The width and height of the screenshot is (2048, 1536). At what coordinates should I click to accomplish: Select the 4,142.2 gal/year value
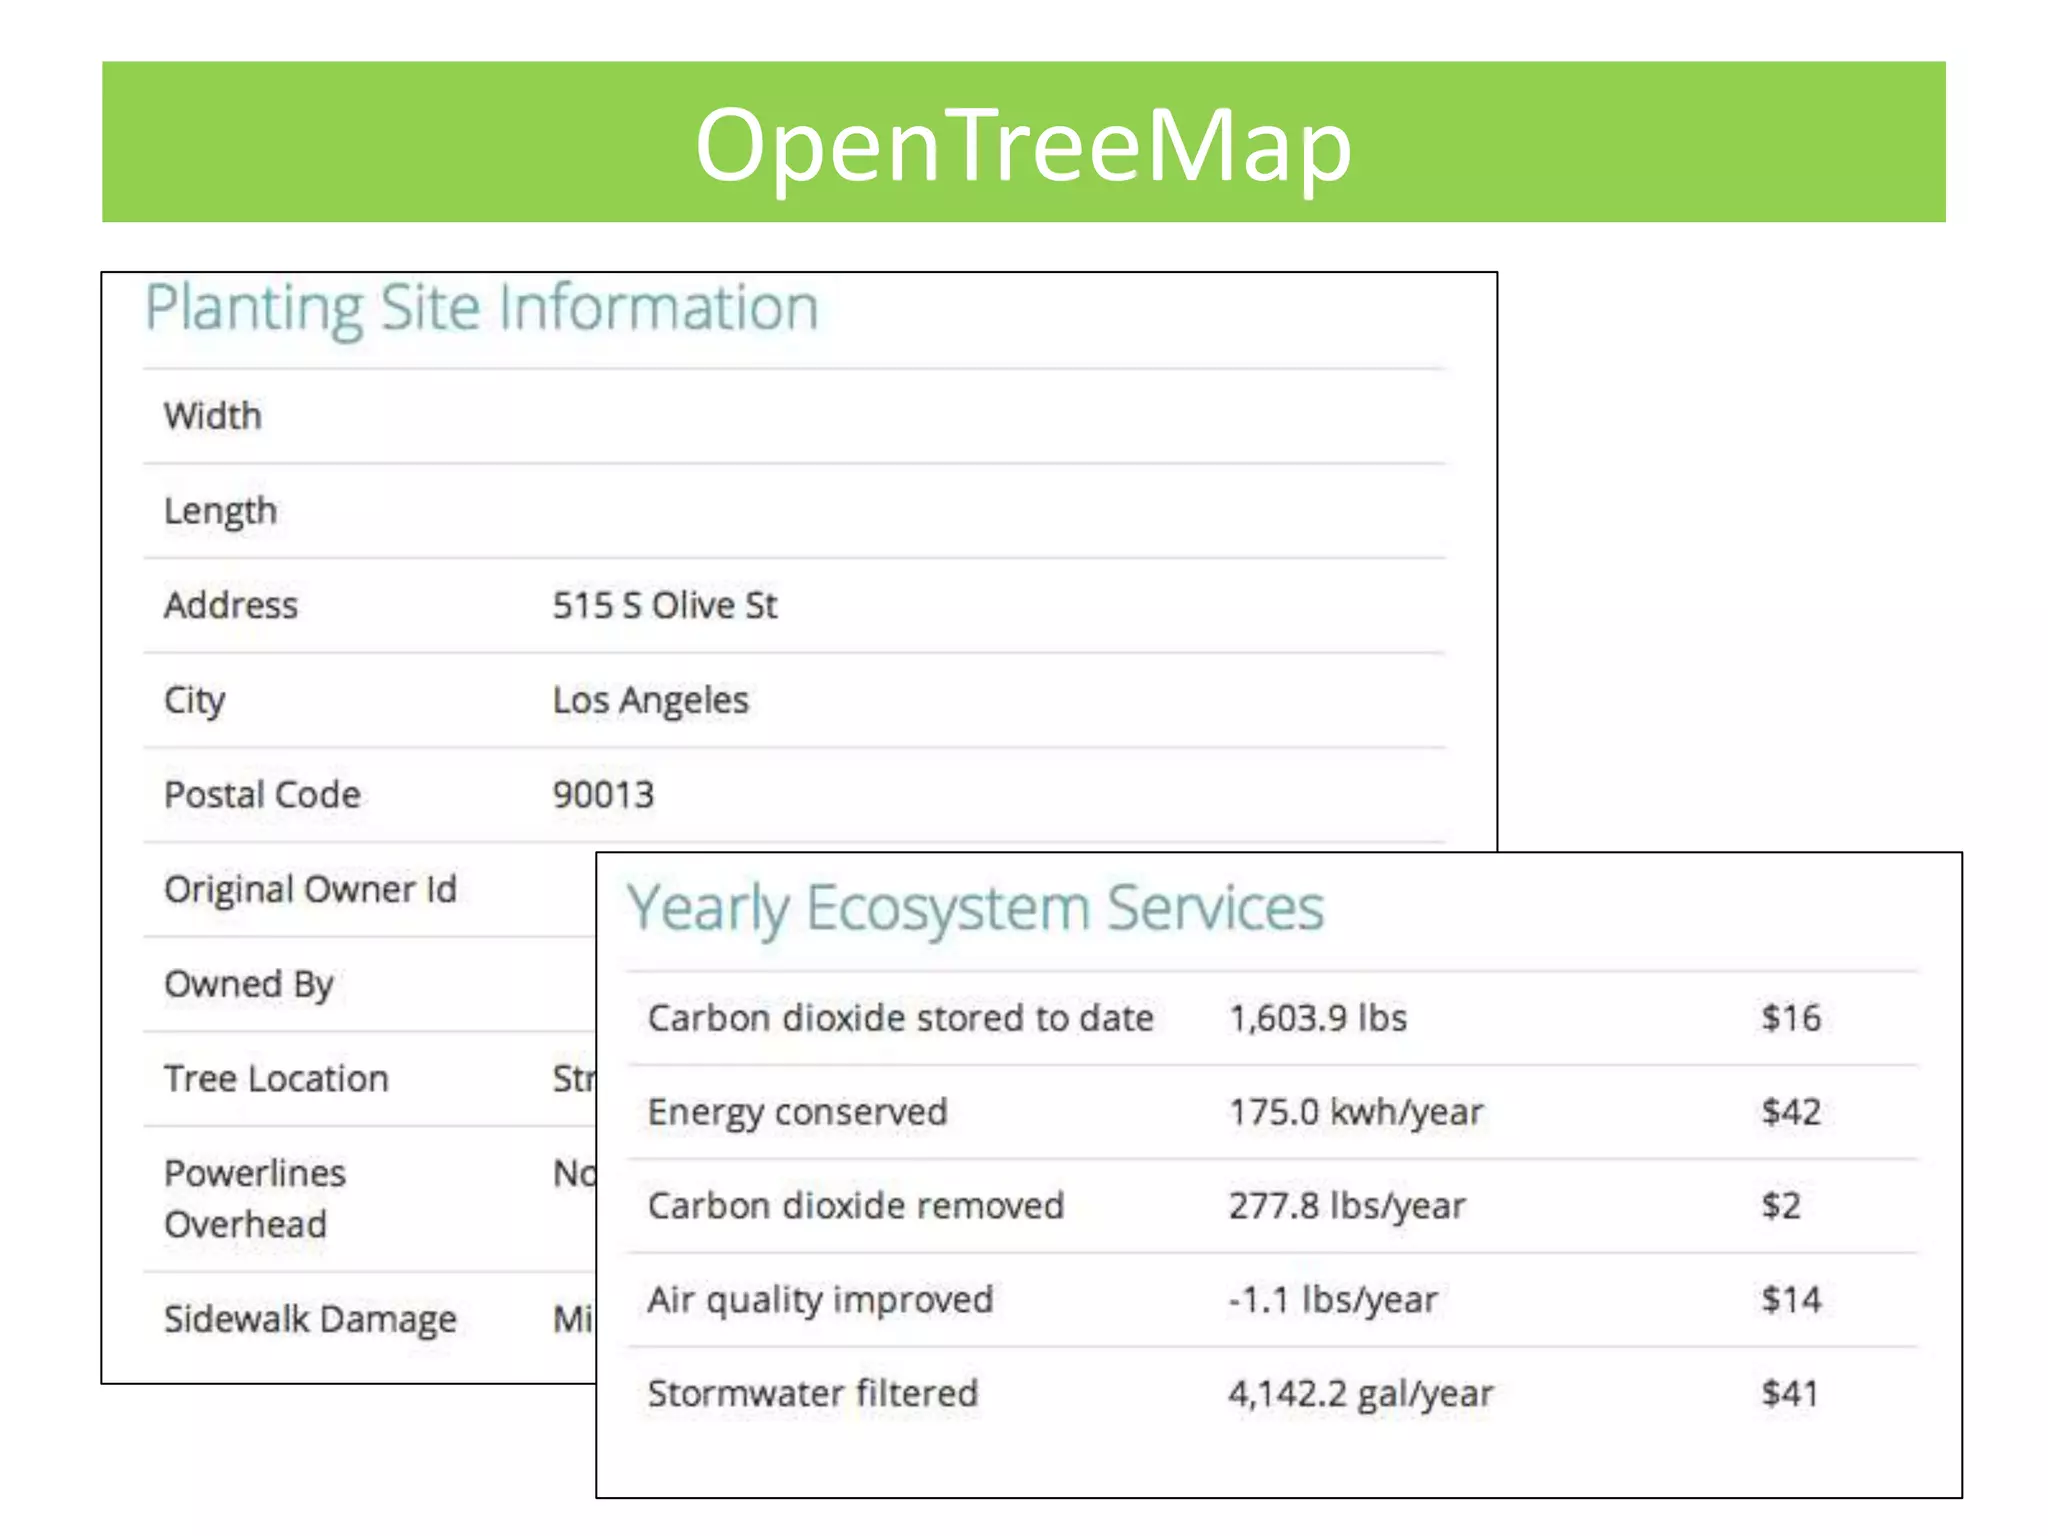(1361, 1394)
